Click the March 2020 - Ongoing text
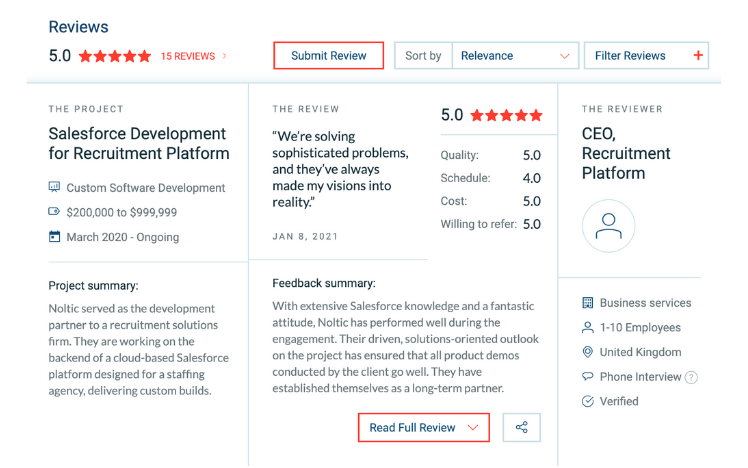Viewport: 748px width, 468px height. (123, 237)
